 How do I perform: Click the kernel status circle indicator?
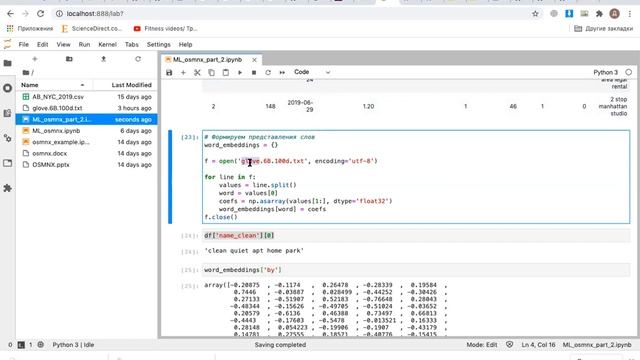[x=629, y=72]
